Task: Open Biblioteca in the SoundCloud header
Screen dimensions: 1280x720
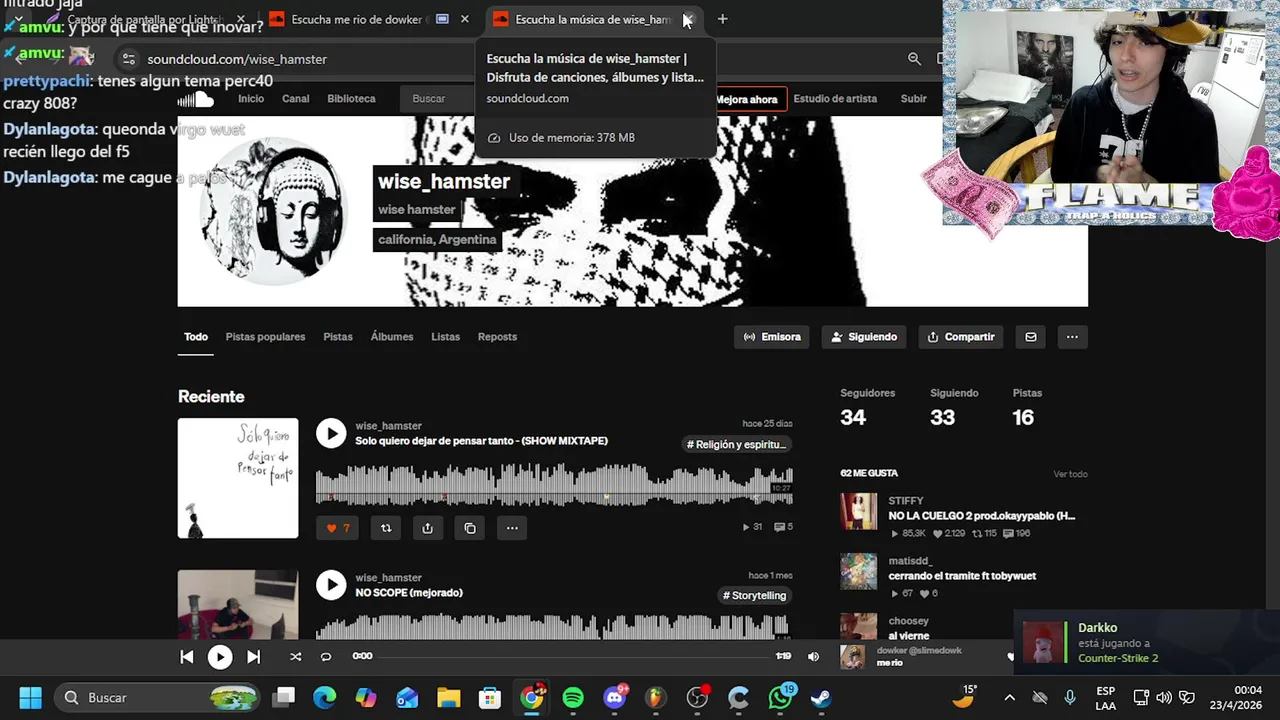Action: click(x=351, y=99)
